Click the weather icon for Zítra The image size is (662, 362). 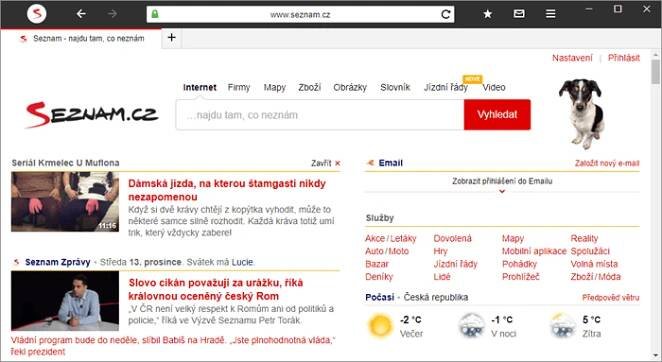point(563,325)
